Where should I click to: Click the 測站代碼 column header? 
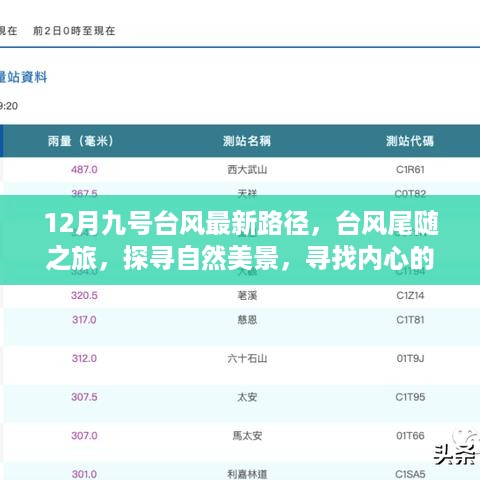410,141
